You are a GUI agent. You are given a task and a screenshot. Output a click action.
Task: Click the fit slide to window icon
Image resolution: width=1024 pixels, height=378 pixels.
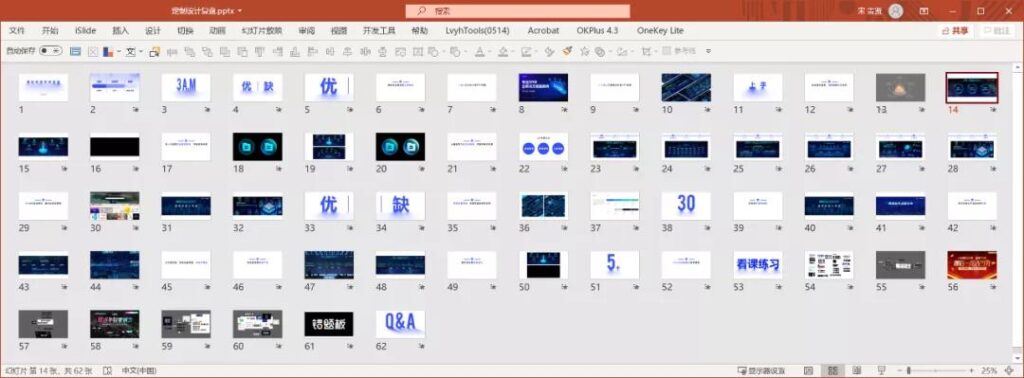tap(1010, 371)
